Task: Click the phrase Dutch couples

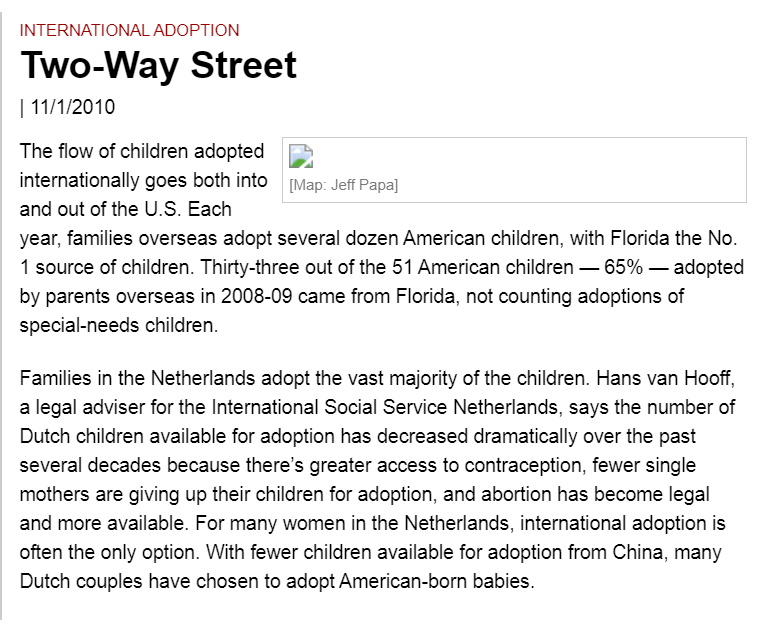Action: (84, 580)
